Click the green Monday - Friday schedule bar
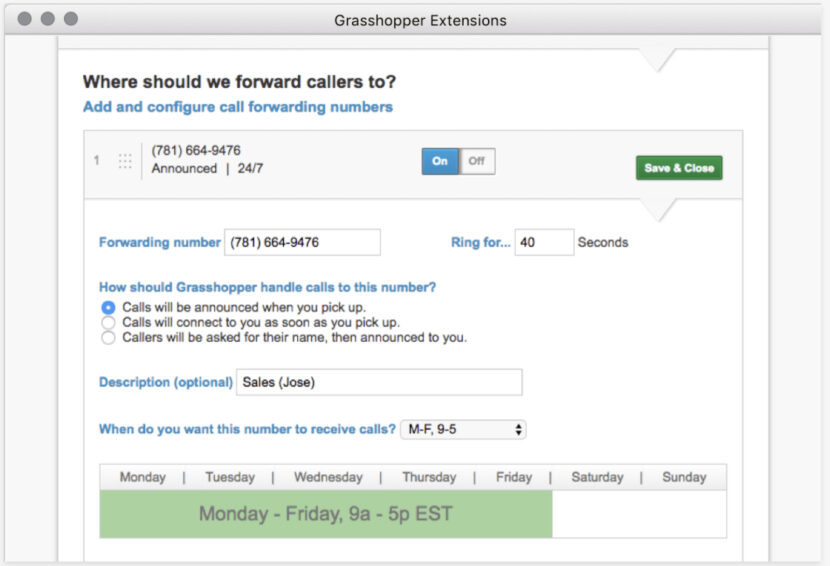Screen dimensions: 830x566 coord(326,514)
